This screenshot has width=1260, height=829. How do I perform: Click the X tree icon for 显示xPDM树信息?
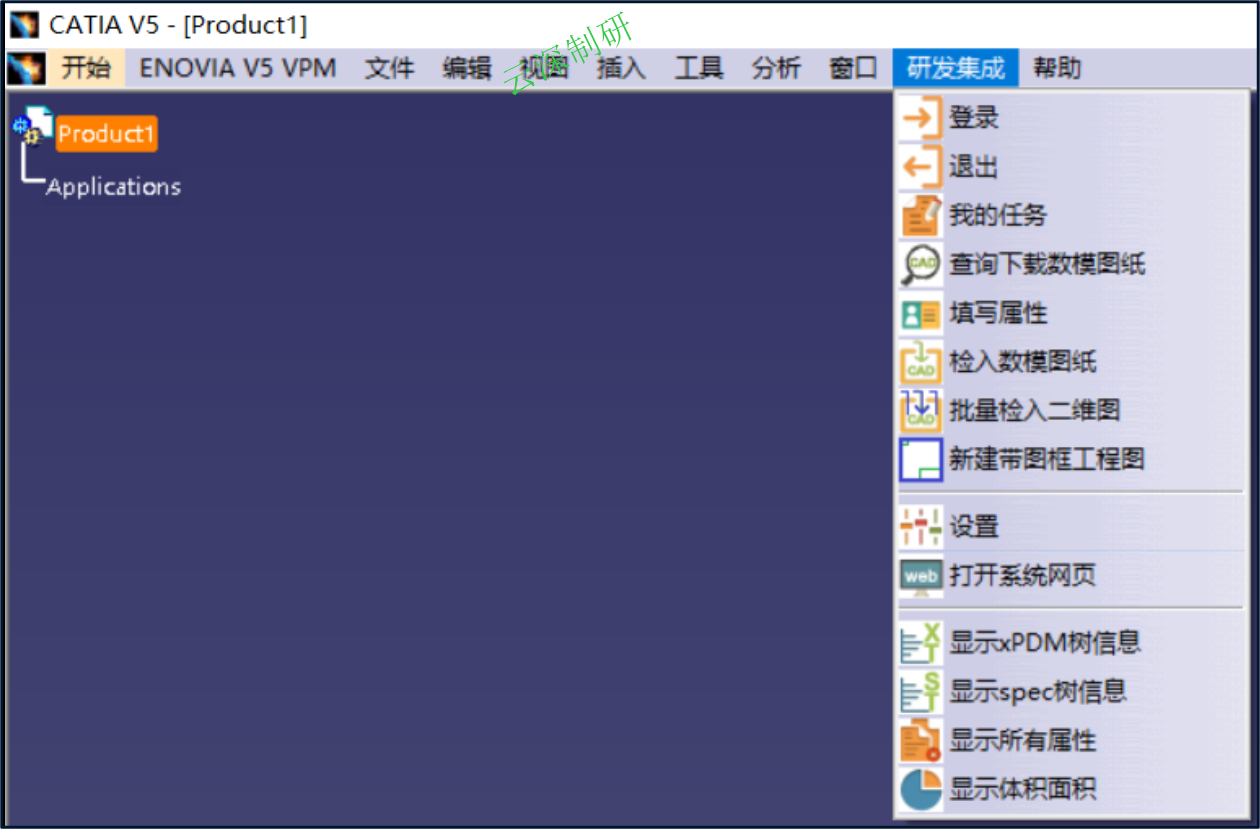click(921, 642)
